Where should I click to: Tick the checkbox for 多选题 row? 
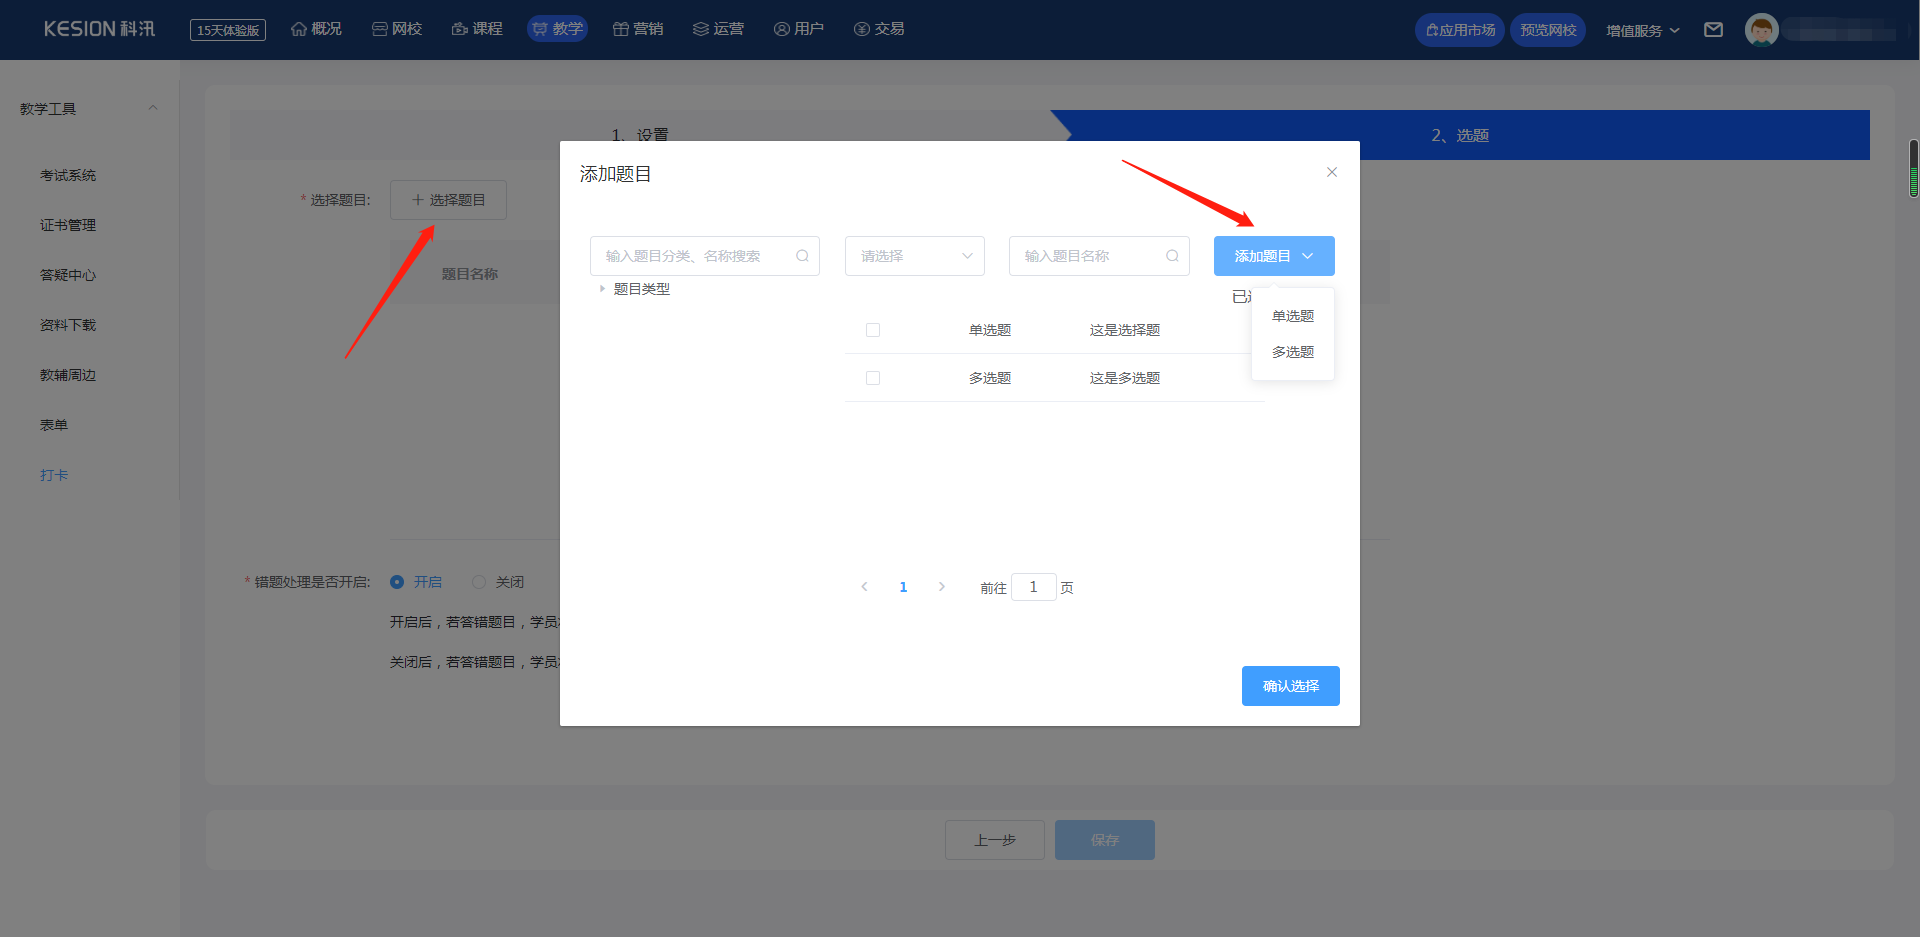click(873, 378)
